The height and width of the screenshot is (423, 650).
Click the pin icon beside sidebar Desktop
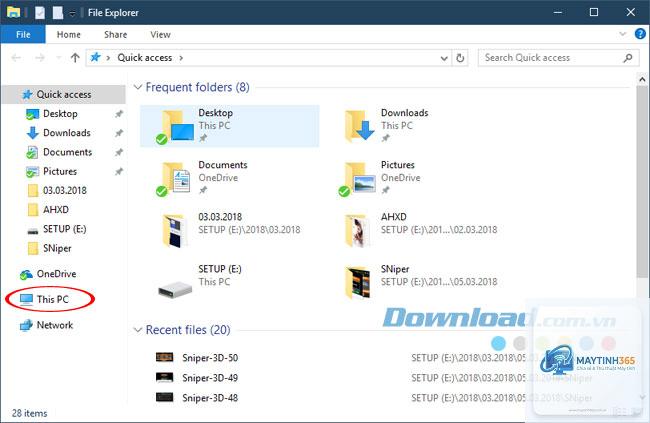119,114
